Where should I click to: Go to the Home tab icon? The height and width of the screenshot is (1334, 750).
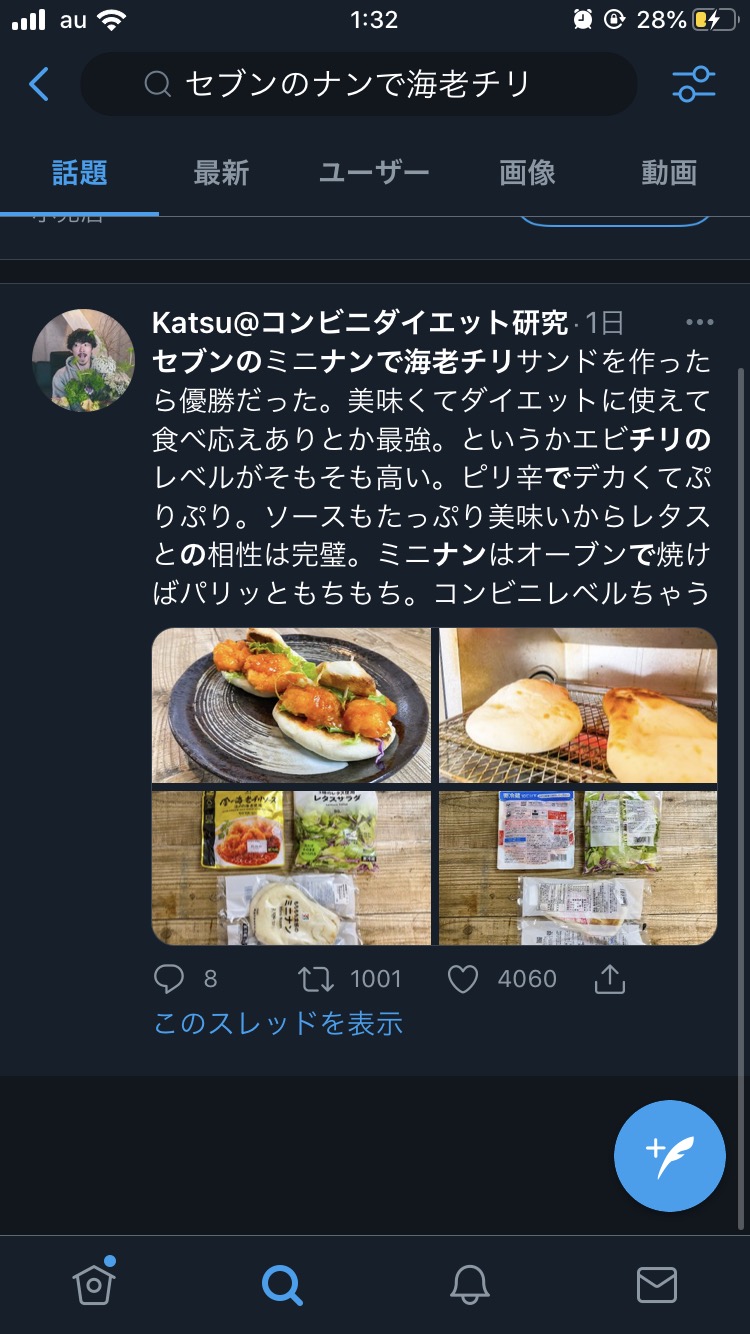coord(94,1283)
